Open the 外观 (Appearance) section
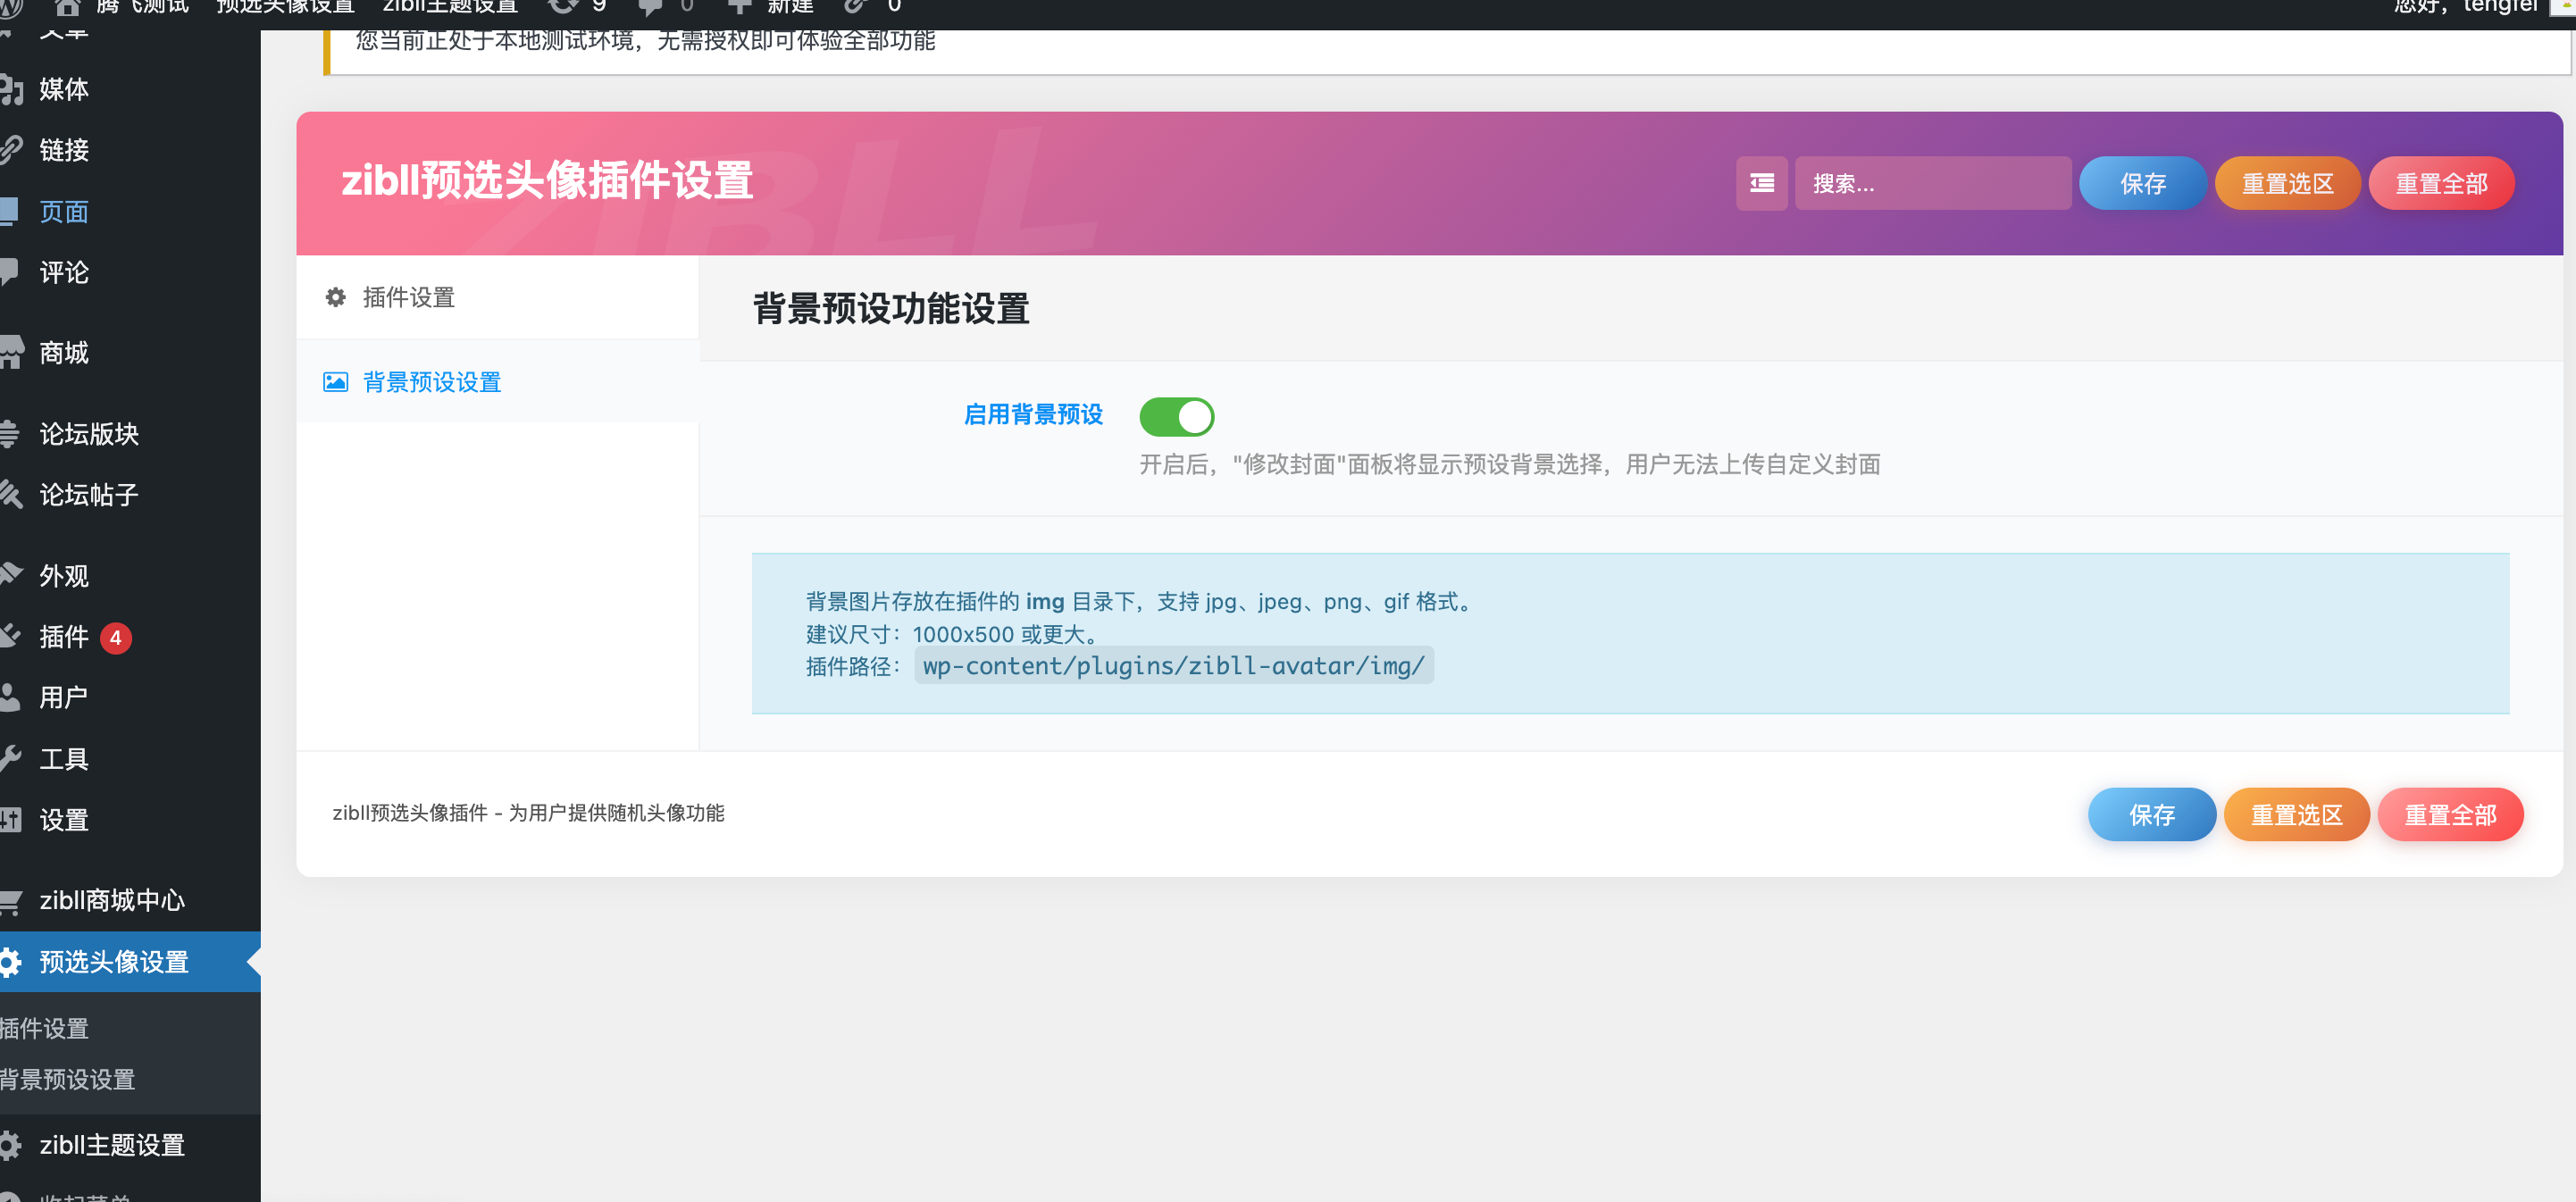The height and width of the screenshot is (1202, 2576). (63, 575)
